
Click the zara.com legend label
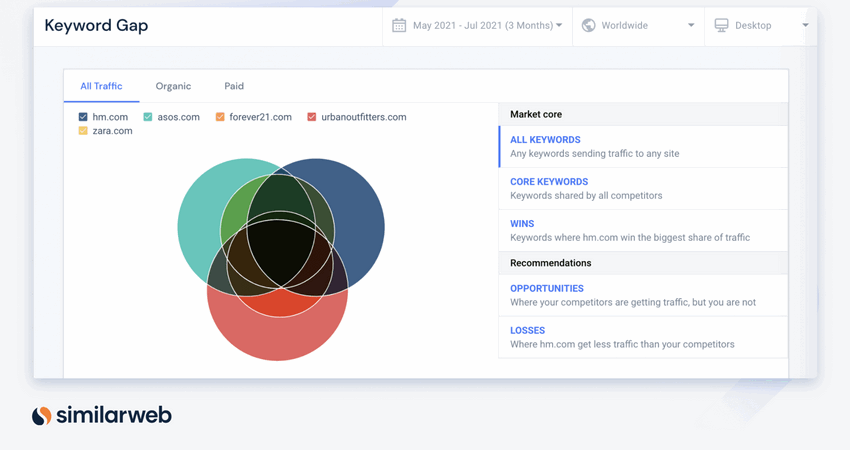(112, 131)
